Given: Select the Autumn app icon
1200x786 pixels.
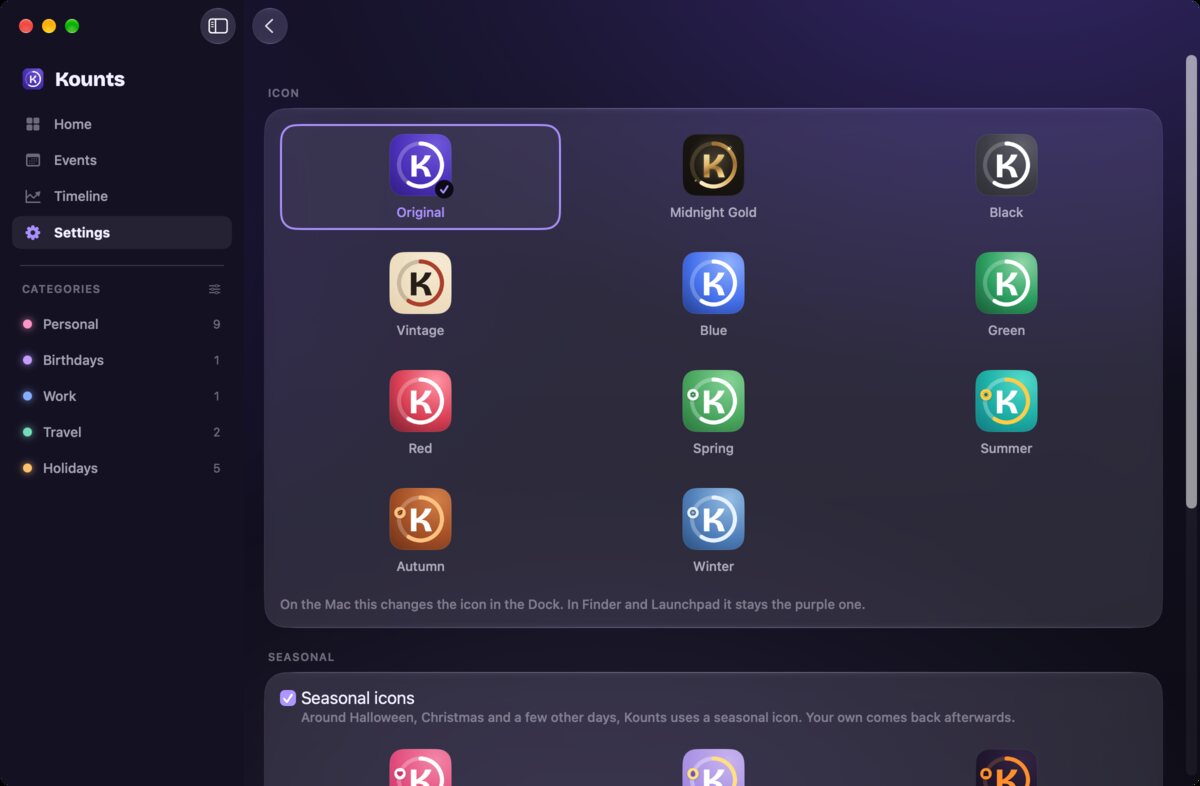Looking at the screenshot, I should (420, 519).
